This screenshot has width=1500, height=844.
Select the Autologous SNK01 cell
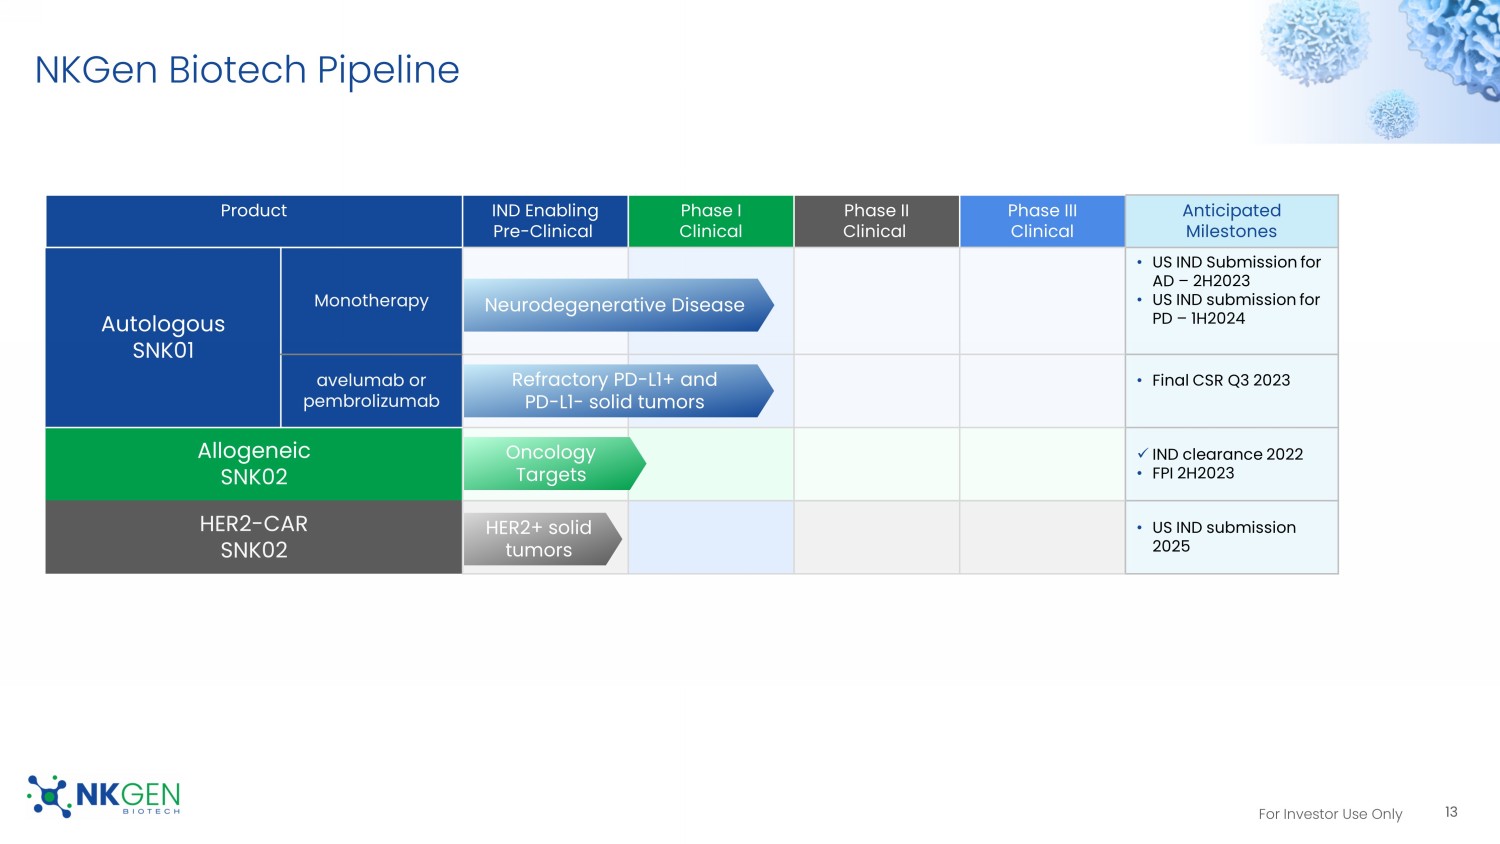click(163, 337)
